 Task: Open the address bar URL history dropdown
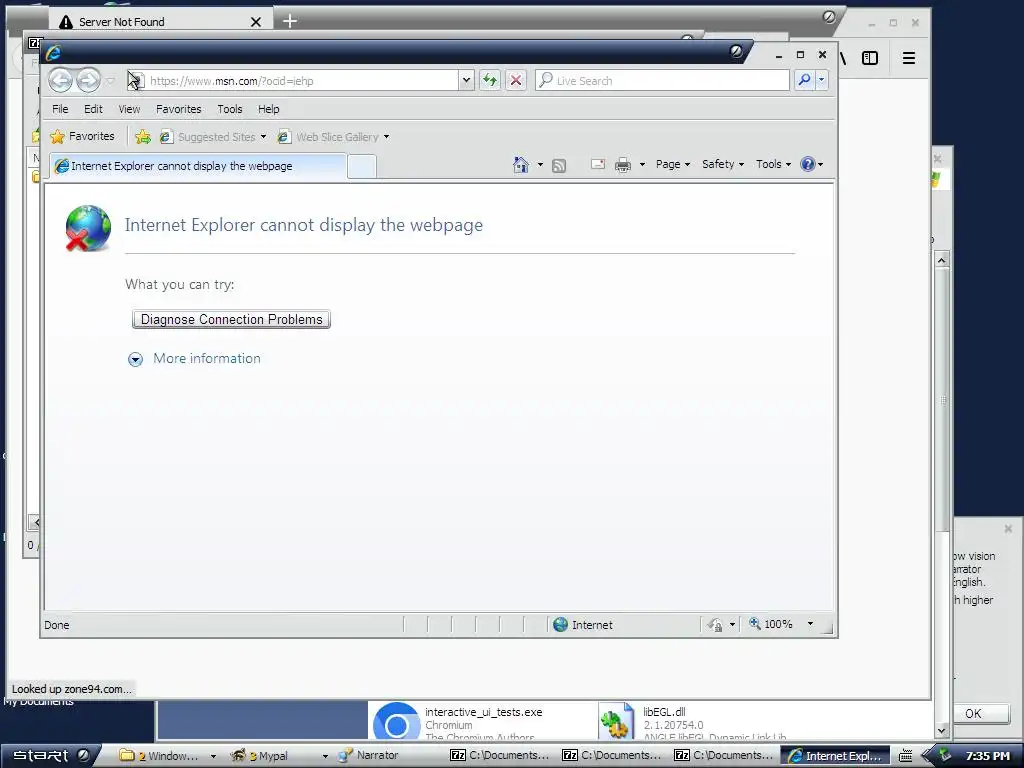coord(466,81)
